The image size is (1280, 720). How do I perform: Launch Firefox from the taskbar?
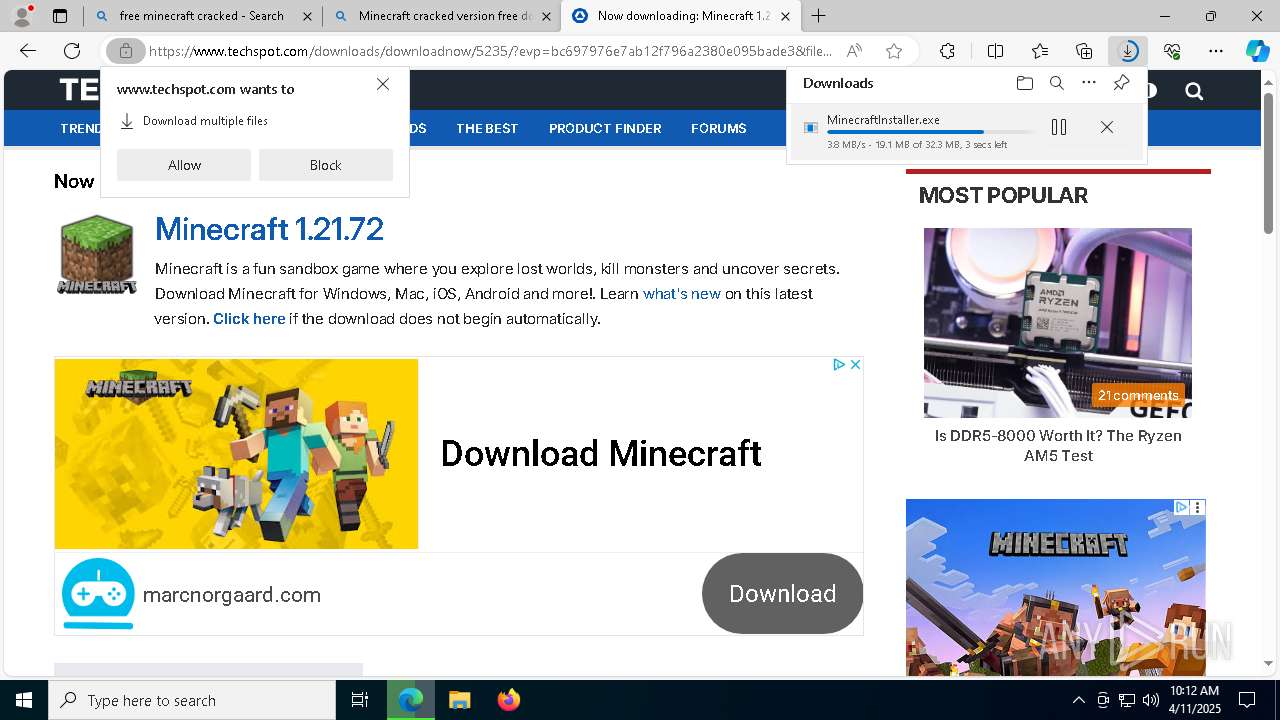tap(508, 700)
